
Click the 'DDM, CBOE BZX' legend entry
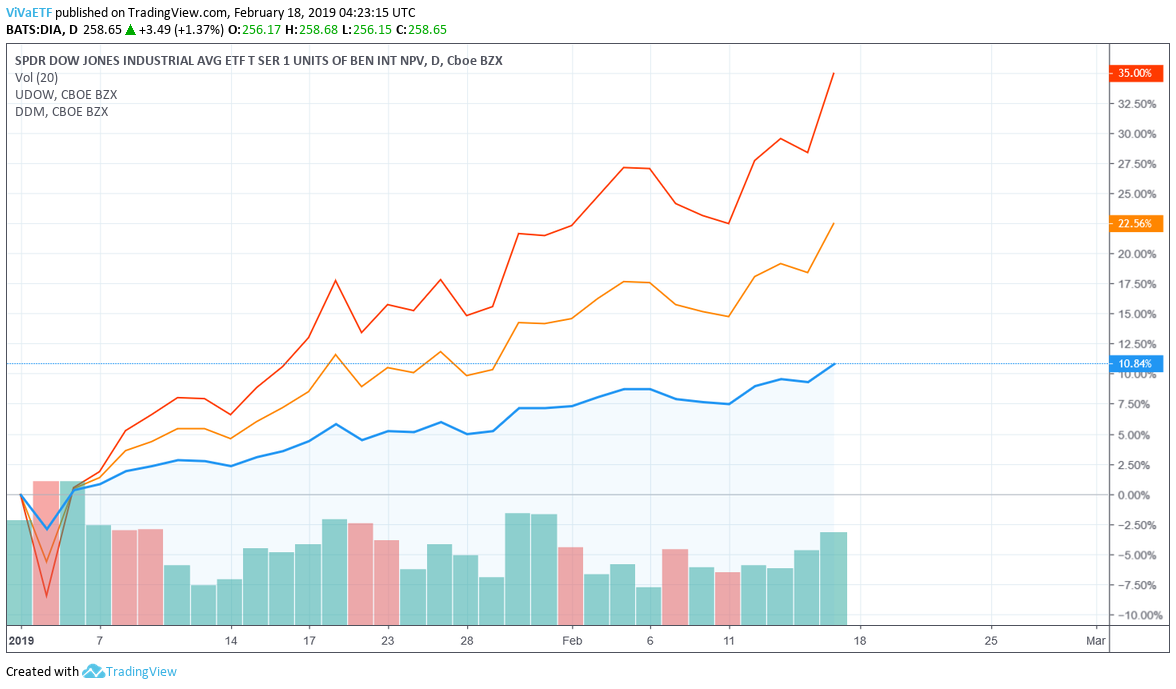coord(62,112)
